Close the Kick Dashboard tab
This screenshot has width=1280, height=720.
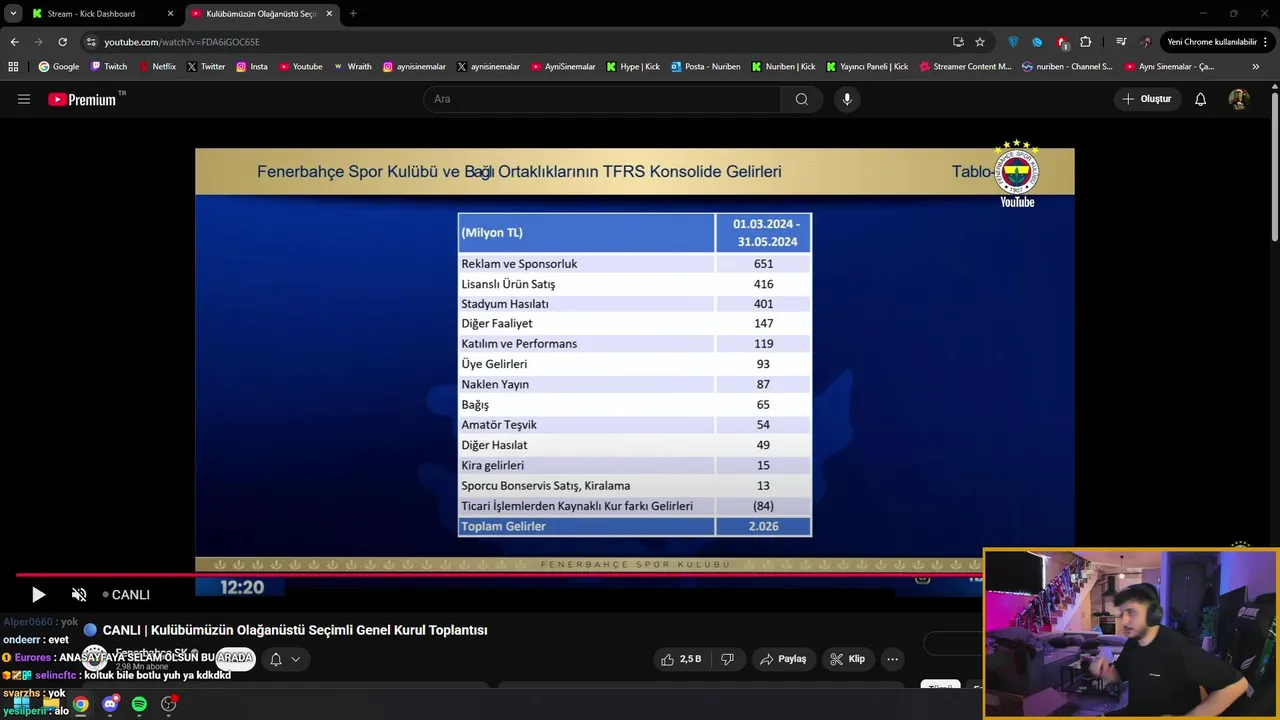(x=170, y=14)
